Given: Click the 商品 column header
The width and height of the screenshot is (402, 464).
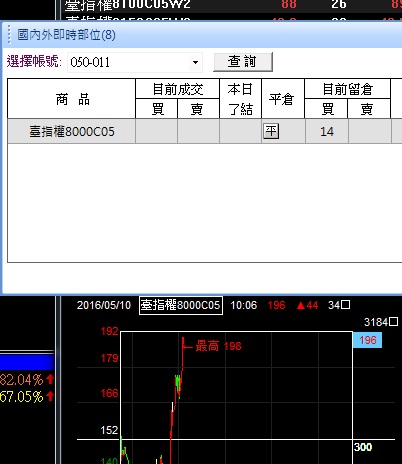Looking at the screenshot, I should 72,99.
